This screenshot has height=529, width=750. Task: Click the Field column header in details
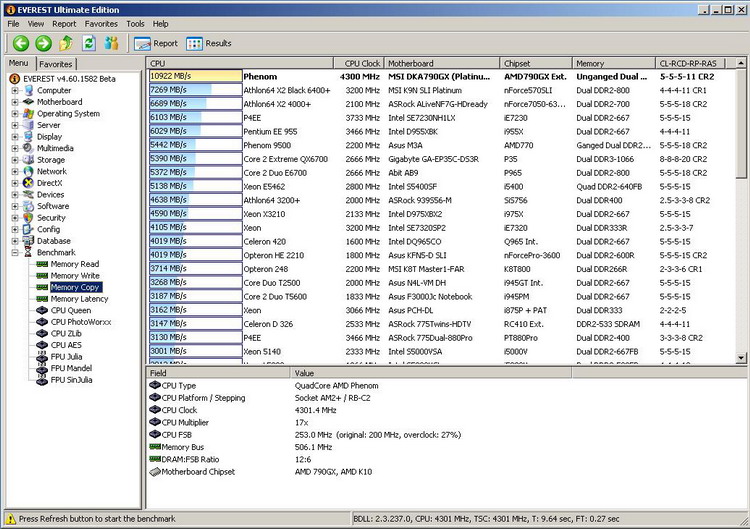coord(218,373)
